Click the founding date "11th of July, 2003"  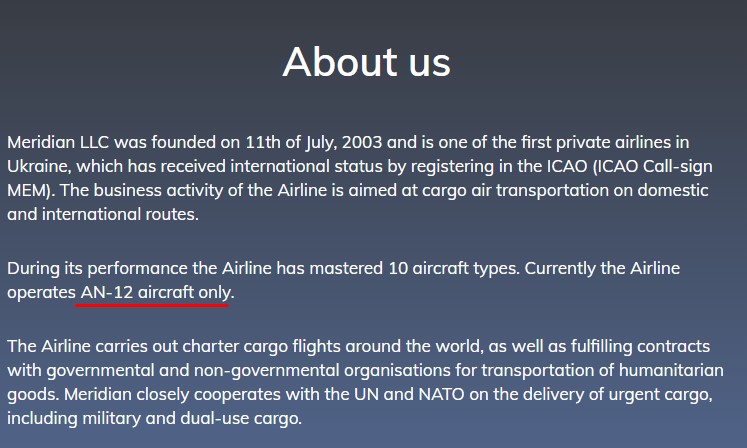pyautogui.click(x=312, y=142)
